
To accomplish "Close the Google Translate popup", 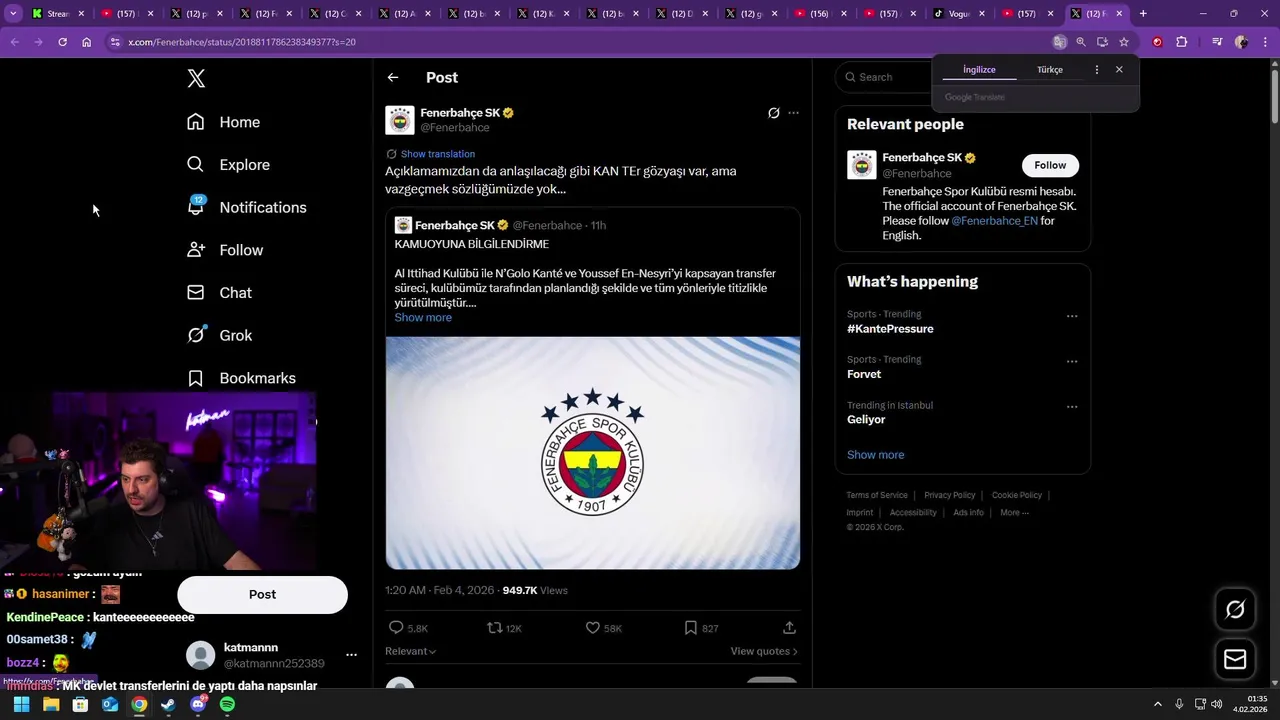I will pos(1119,70).
